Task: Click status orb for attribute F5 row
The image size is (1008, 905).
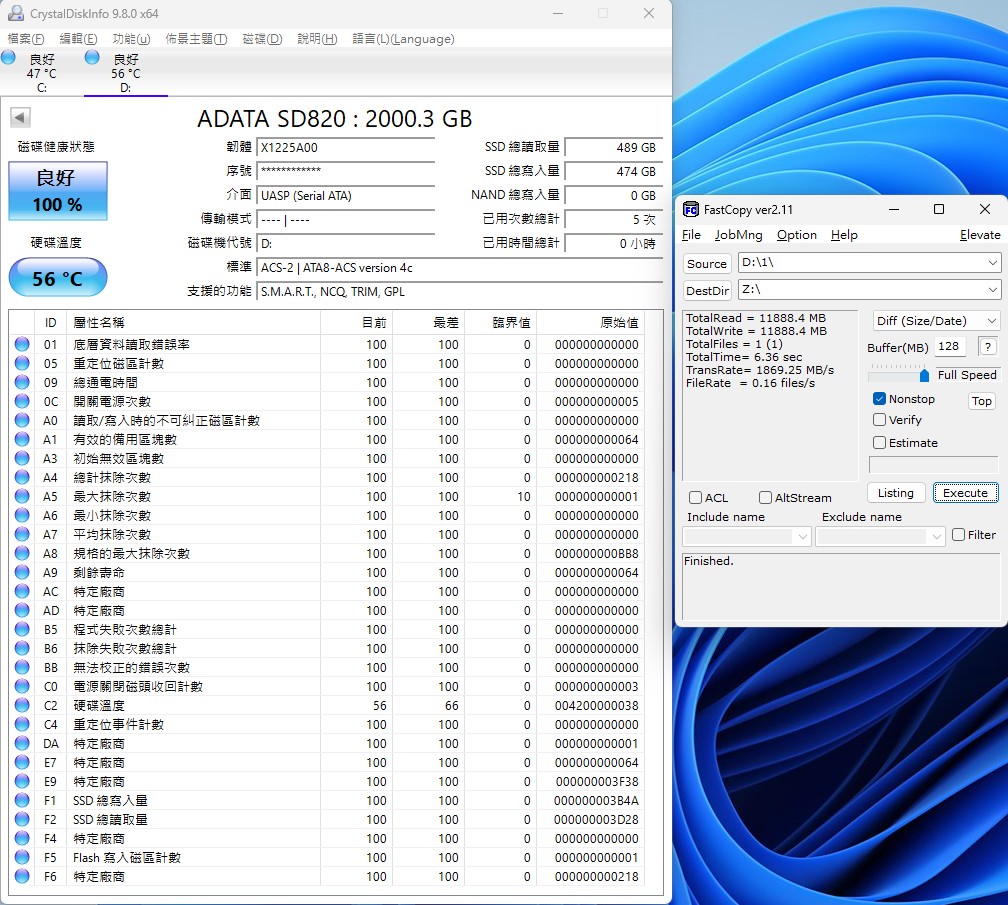Action: pos(22,857)
